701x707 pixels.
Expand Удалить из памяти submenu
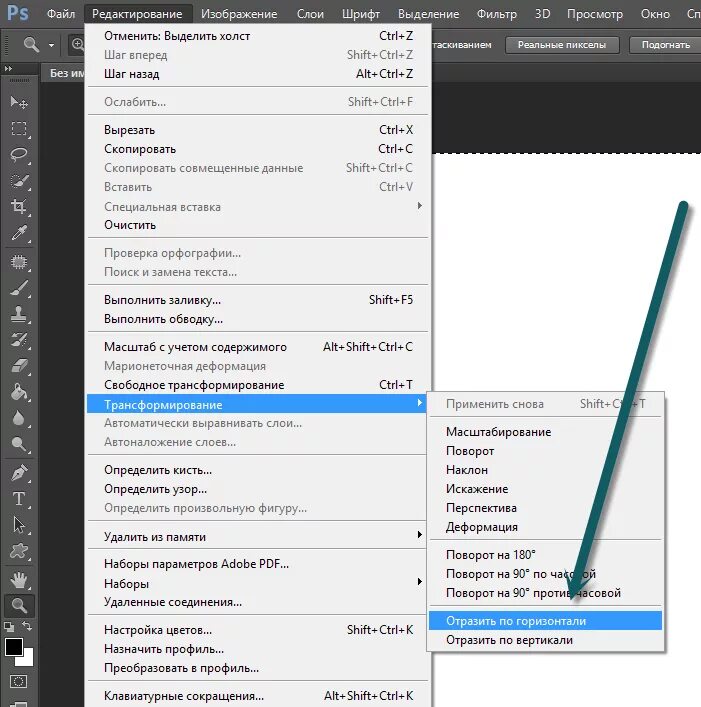click(257, 537)
